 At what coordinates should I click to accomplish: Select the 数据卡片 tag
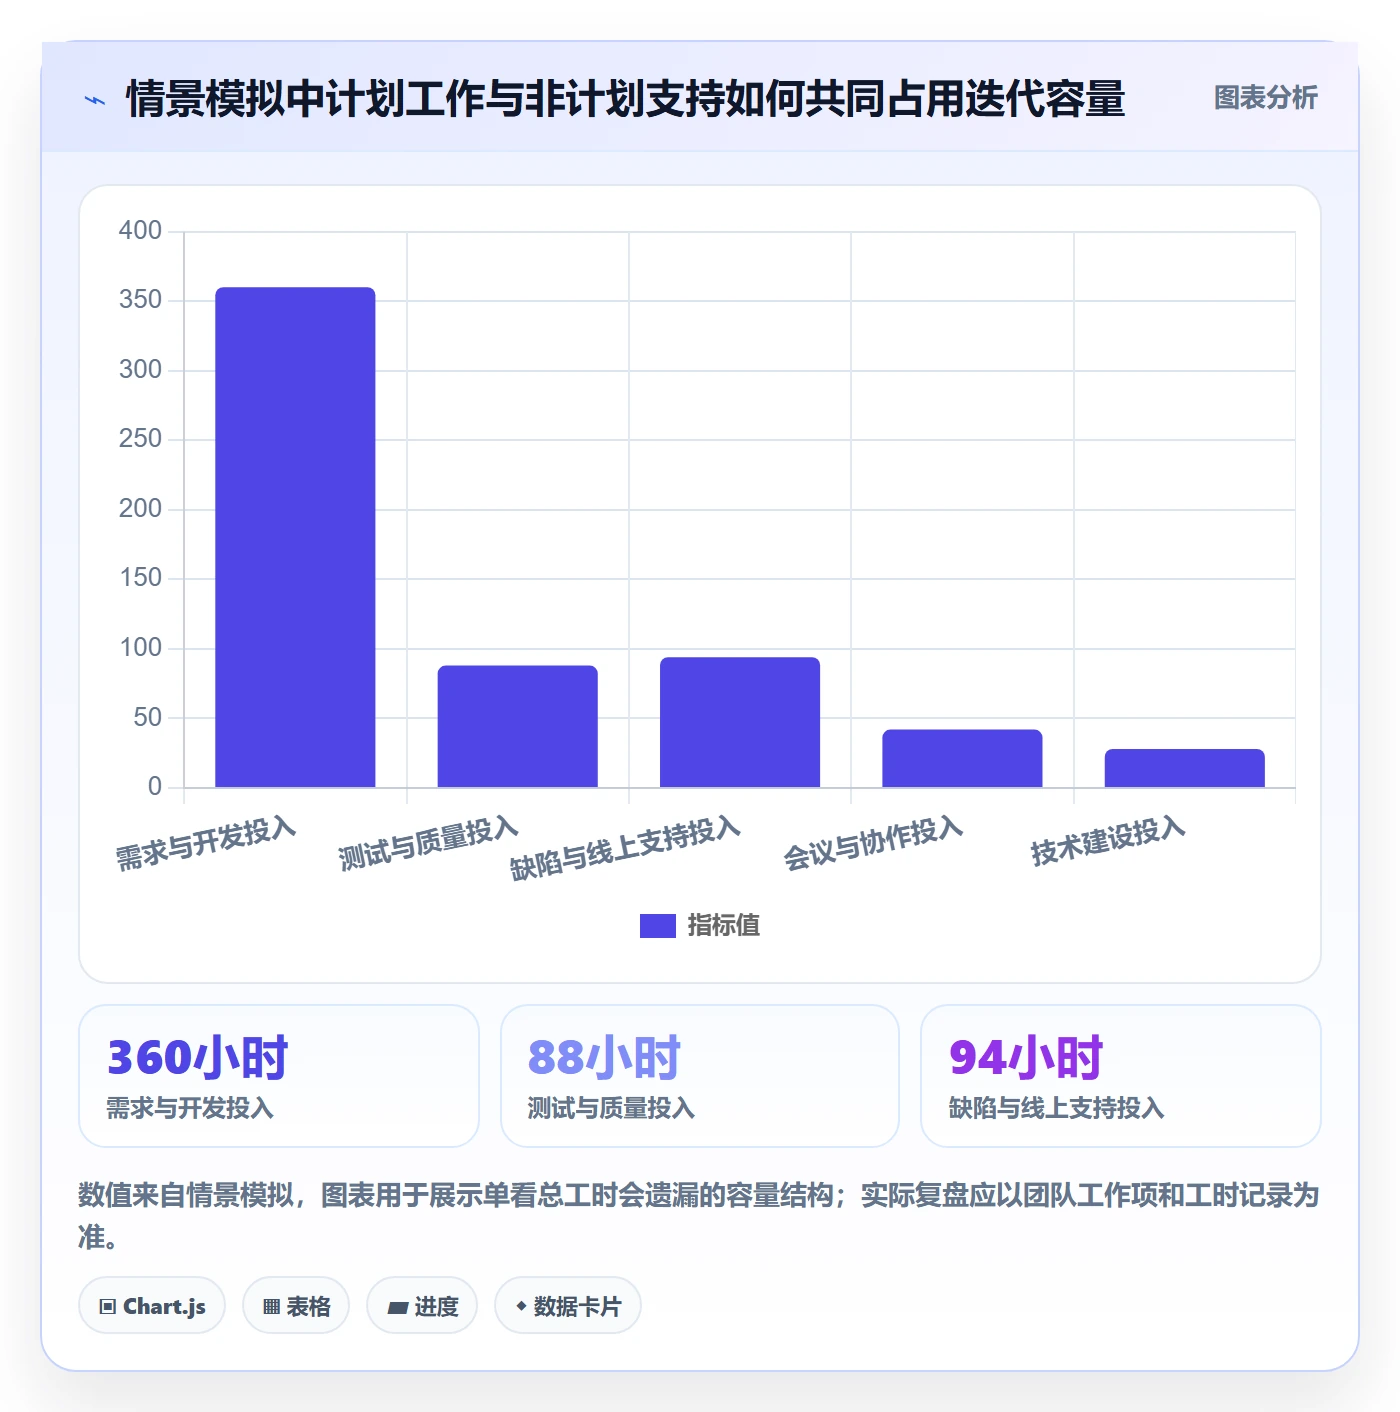click(568, 1305)
